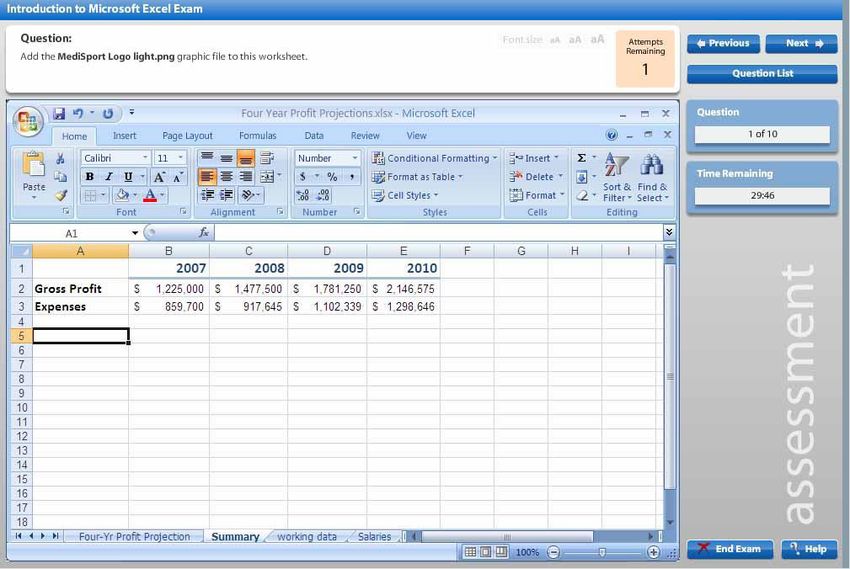Screen dimensions: 850x569
Task: Open Find & Select binoculars menu
Action: click(x=652, y=177)
